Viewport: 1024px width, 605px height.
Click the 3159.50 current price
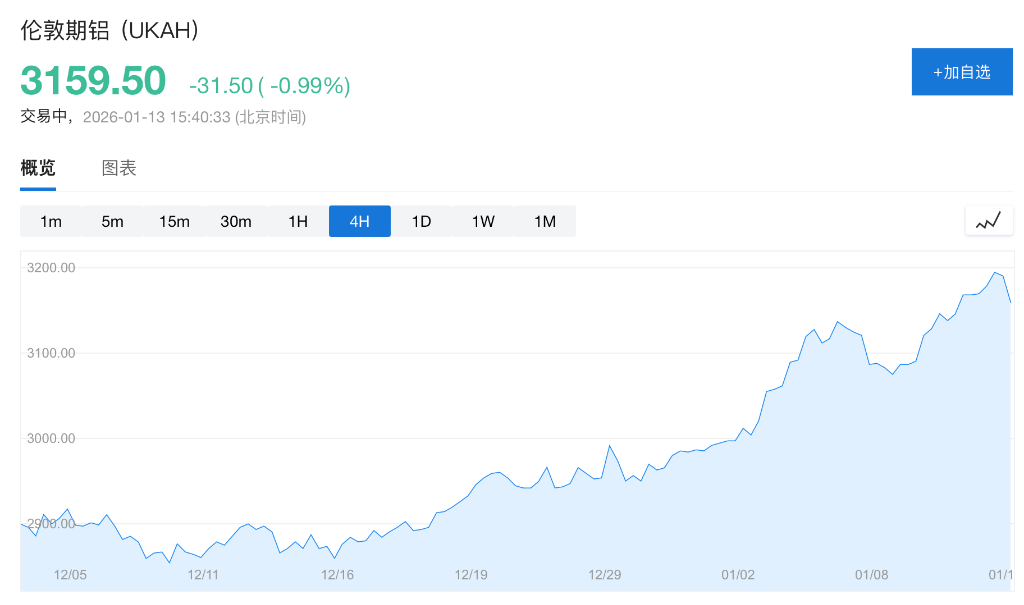93,80
